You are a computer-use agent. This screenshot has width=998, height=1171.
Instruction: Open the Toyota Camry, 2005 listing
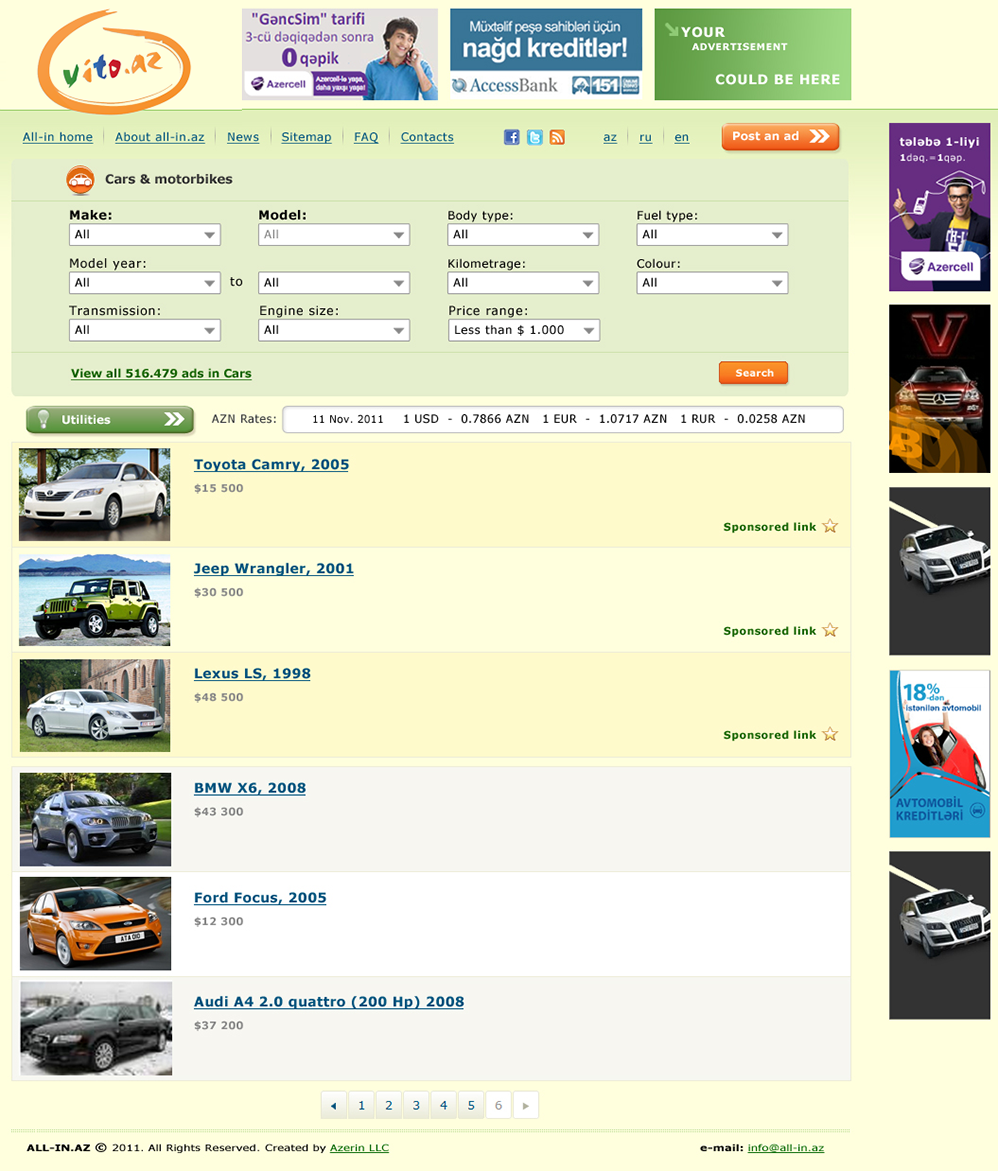click(271, 465)
